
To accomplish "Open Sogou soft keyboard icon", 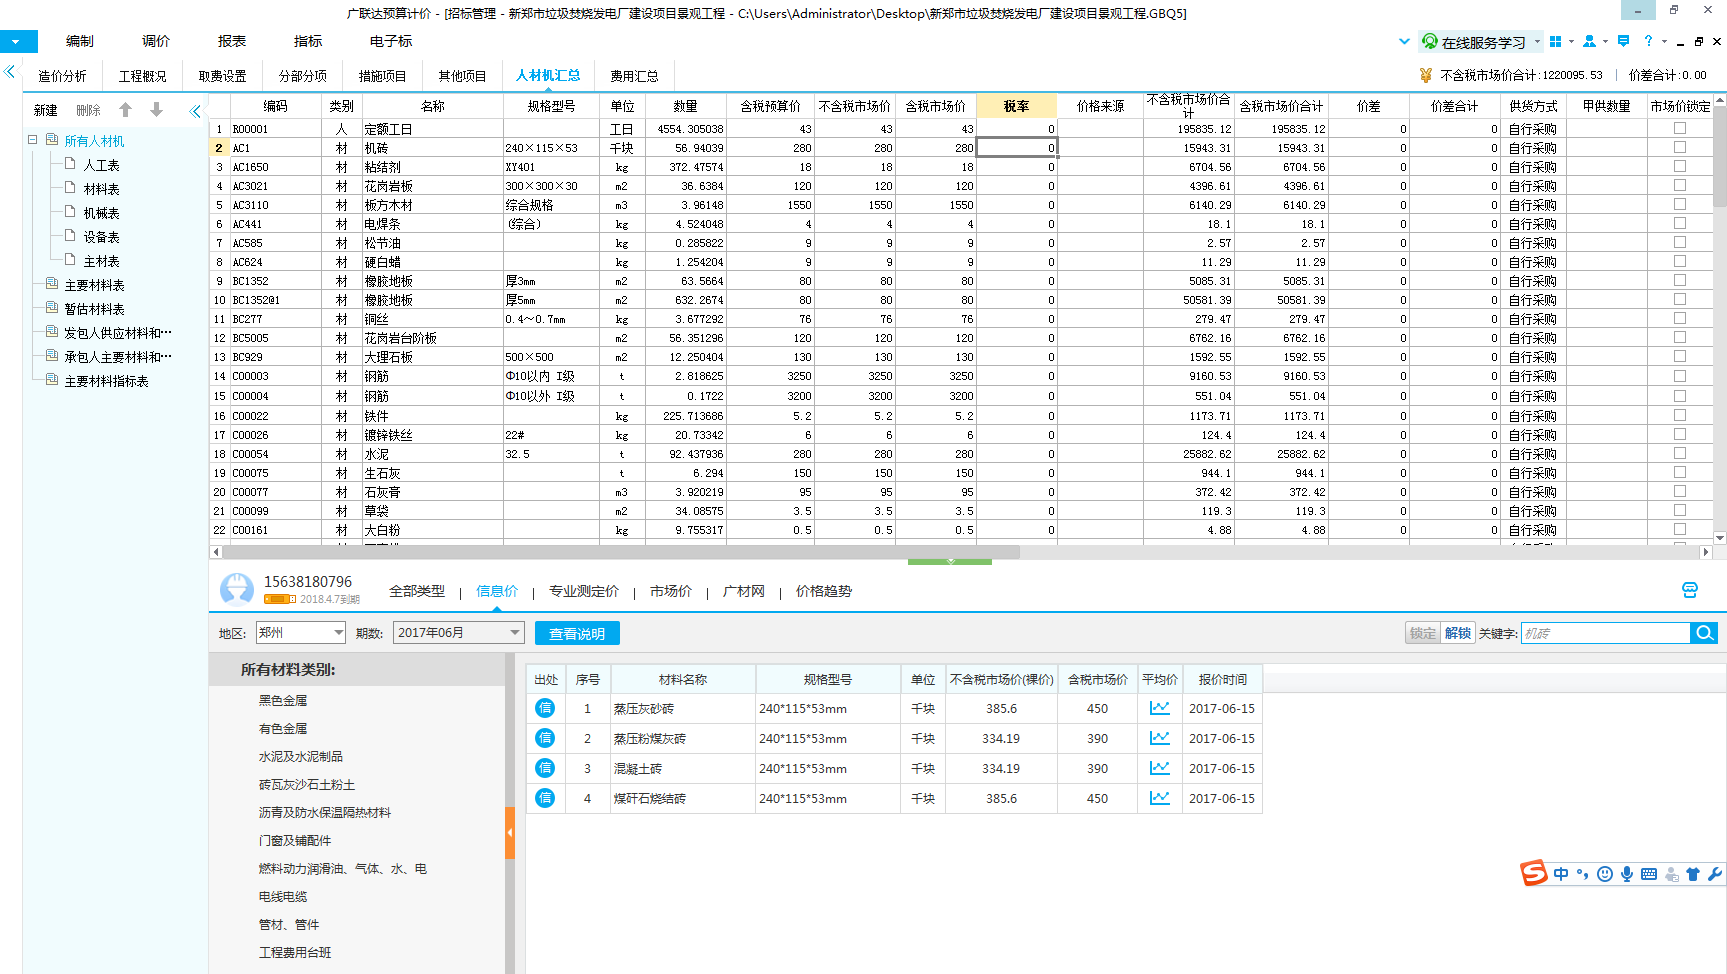I will (1649, 874).
